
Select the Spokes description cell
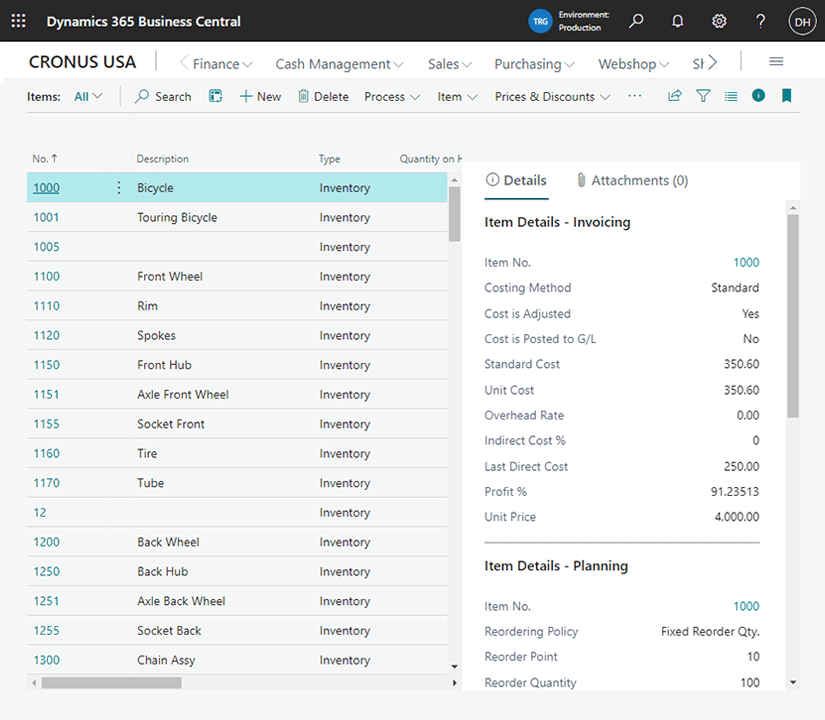[156, 335]
